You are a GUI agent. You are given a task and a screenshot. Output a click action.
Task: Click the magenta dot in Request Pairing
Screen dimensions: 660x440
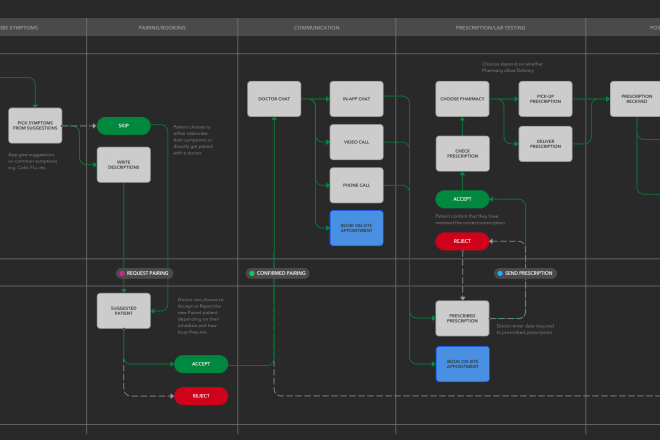pos(122,273)
